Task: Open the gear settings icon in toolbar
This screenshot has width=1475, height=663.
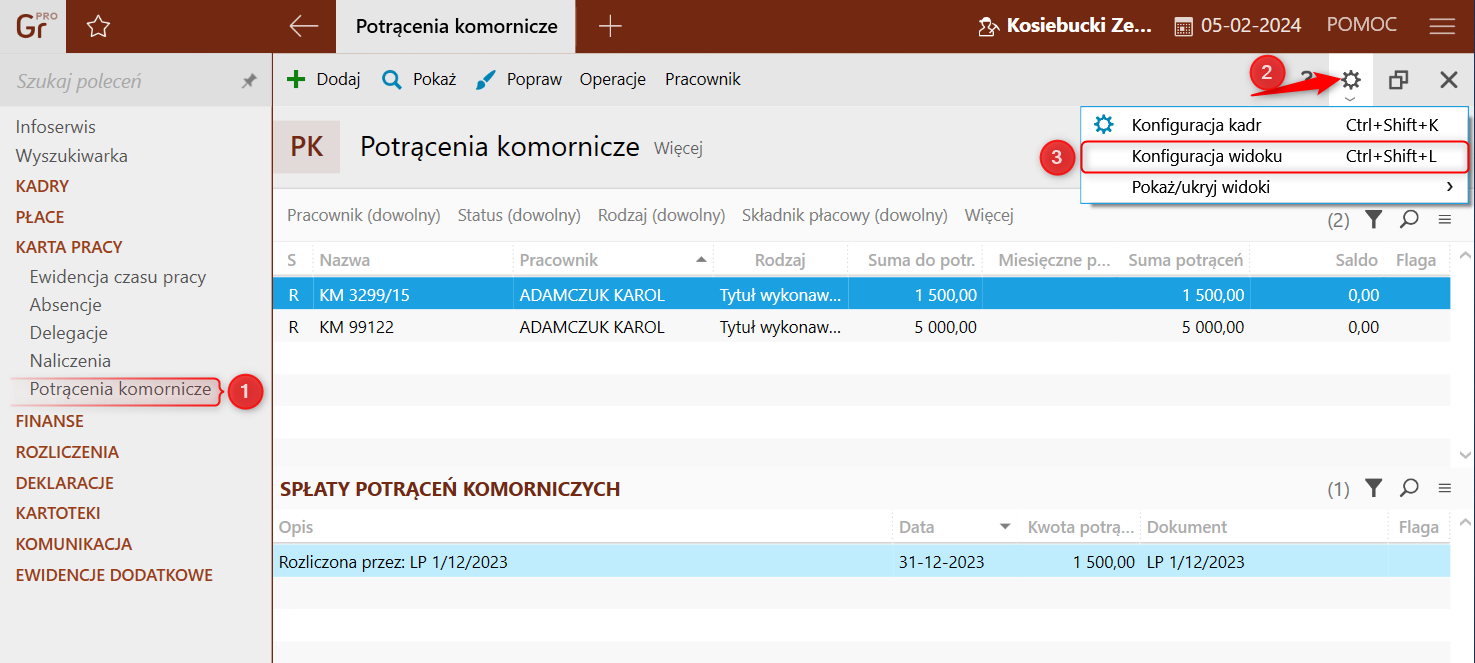Action: pos(1351,79)
